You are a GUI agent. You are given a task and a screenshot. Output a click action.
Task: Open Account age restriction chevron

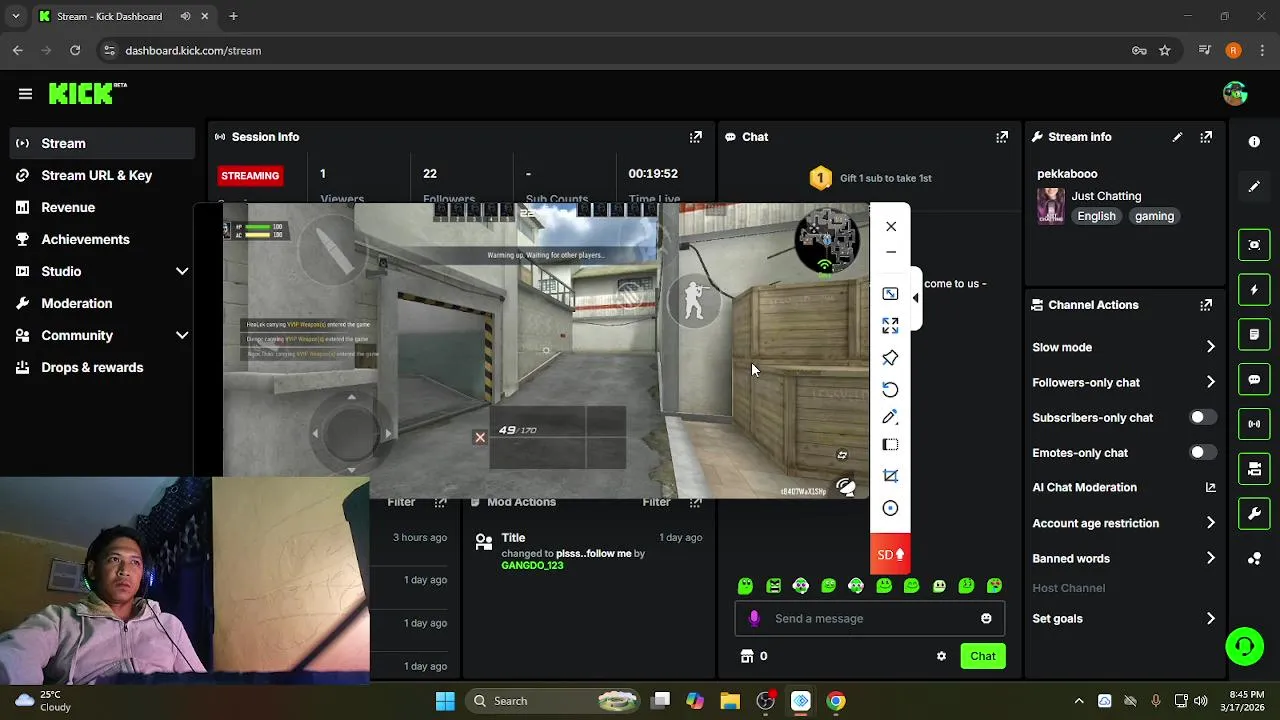(x=1210, y=523)
